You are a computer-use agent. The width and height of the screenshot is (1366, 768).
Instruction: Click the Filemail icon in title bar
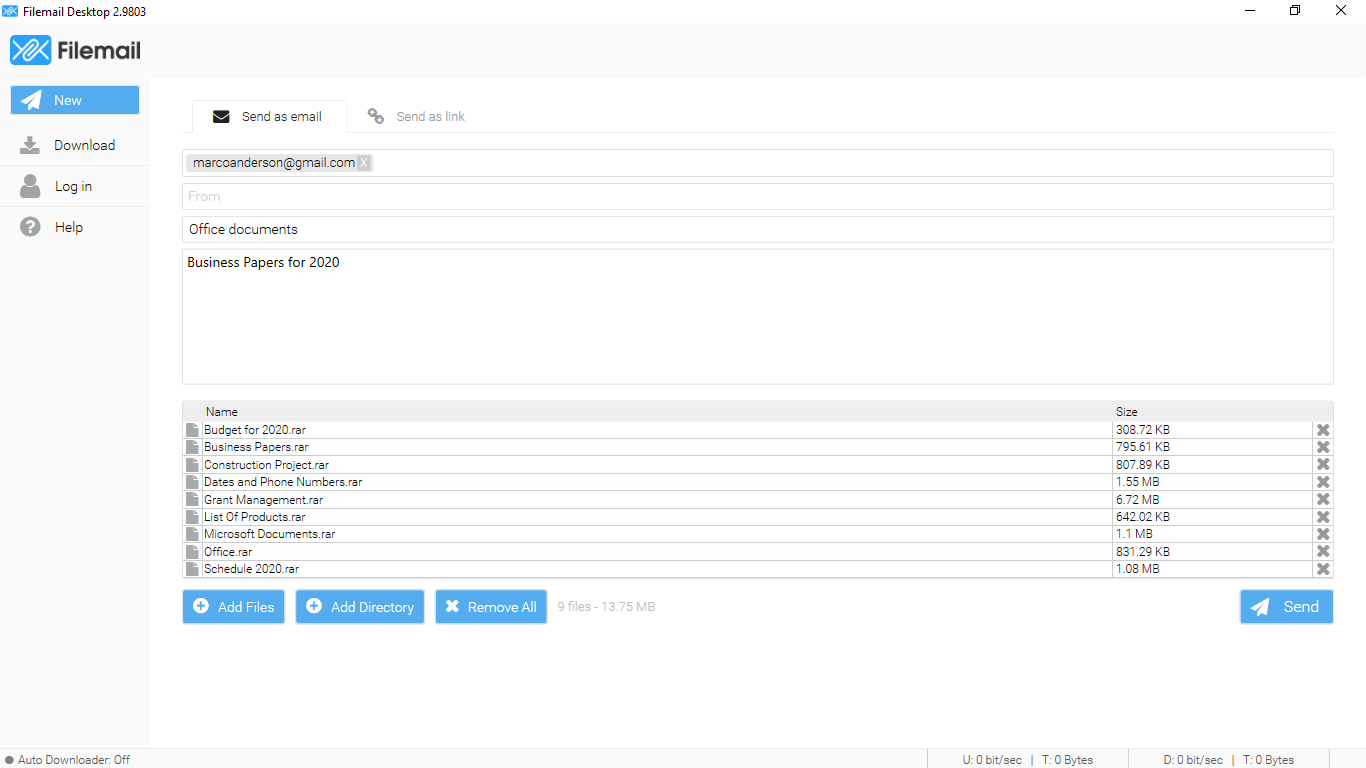coord(11,10)
